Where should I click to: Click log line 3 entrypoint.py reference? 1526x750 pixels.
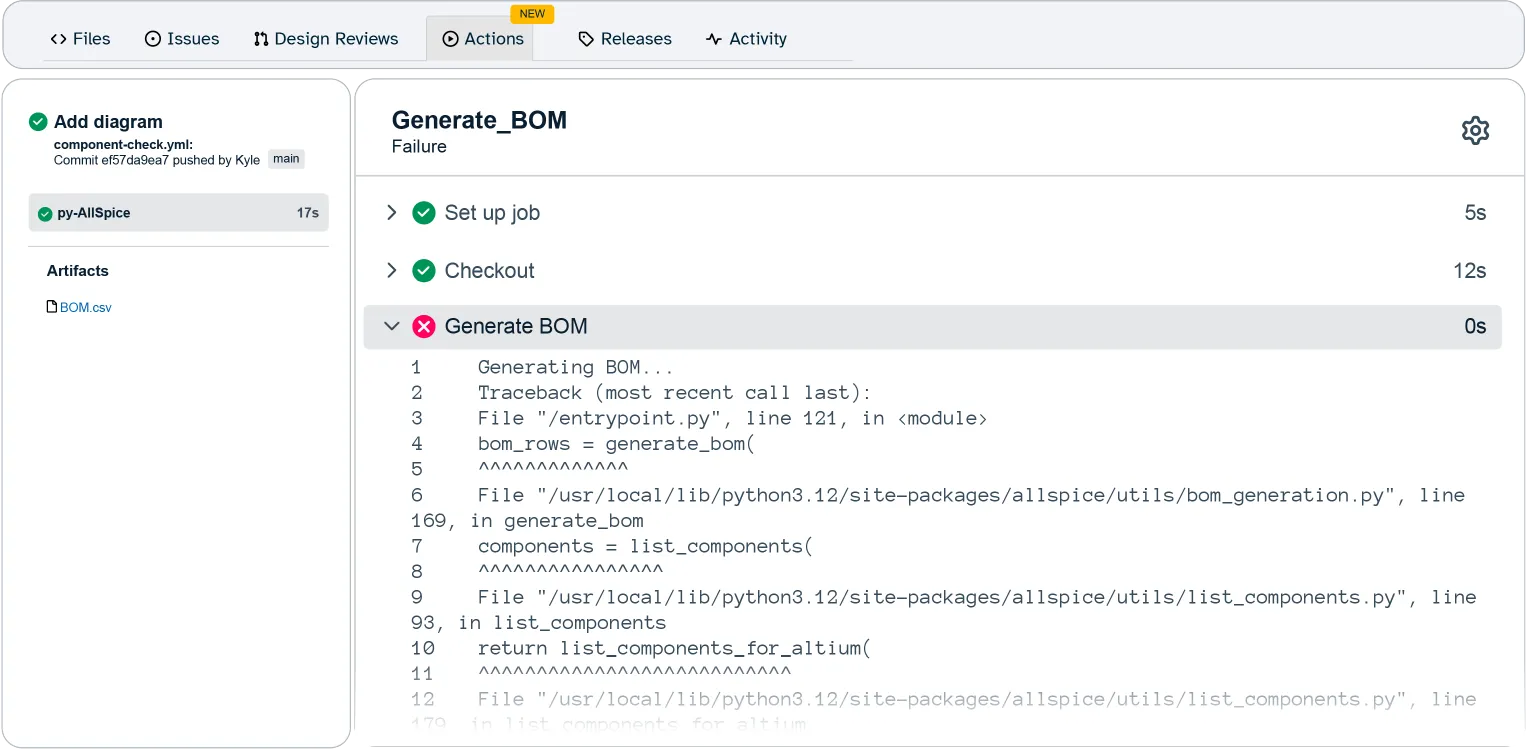pos(733,418)
